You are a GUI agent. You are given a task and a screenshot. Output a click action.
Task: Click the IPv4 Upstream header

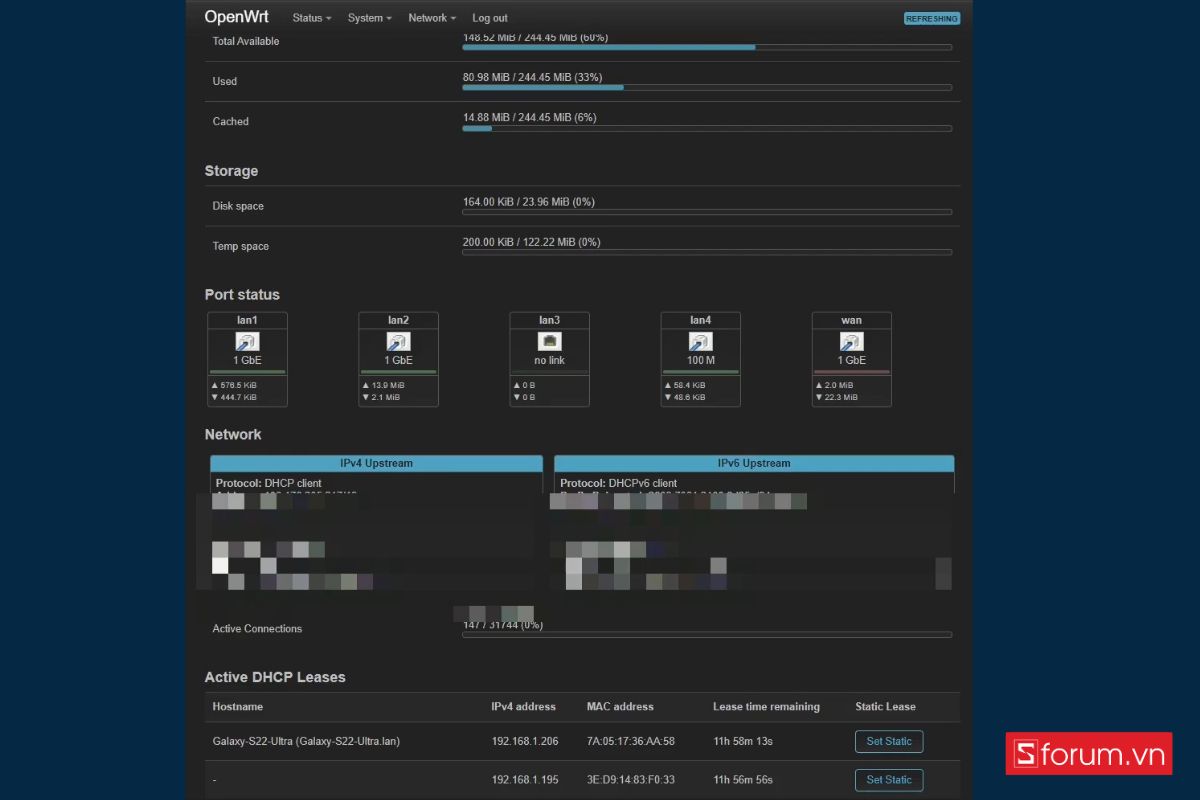[376, 463]
